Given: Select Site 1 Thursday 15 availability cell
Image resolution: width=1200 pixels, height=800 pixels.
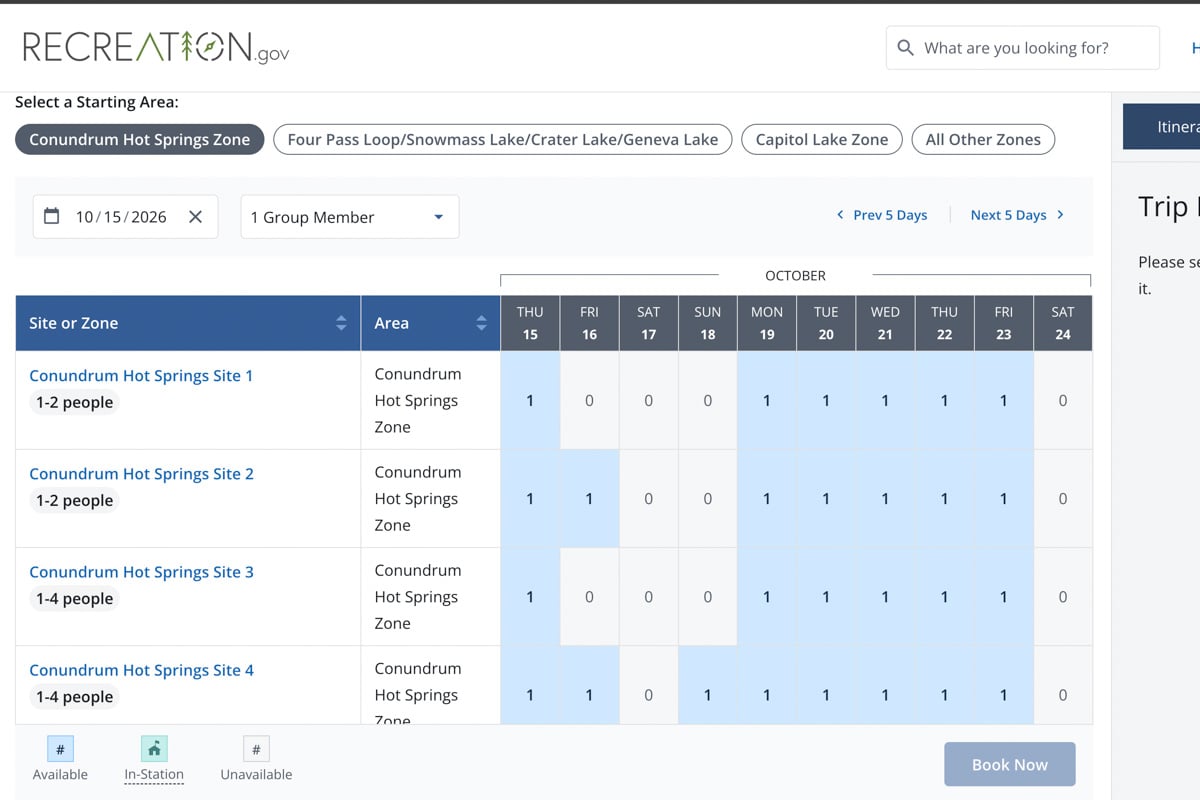Looking at the screenshot, I should pyautogui.click(x=530, y=401).
